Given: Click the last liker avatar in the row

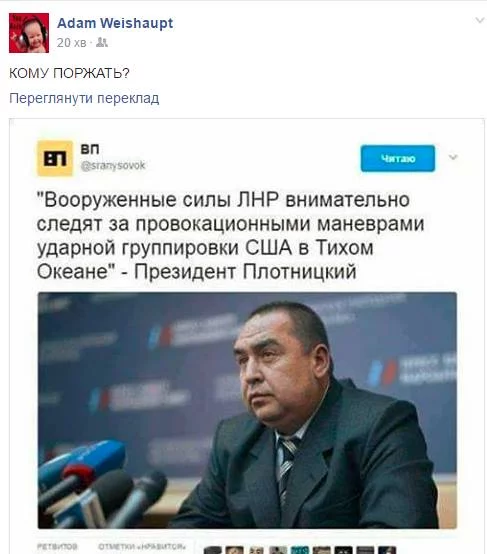Looking at the screenshot, I should [x=387, y=550].
